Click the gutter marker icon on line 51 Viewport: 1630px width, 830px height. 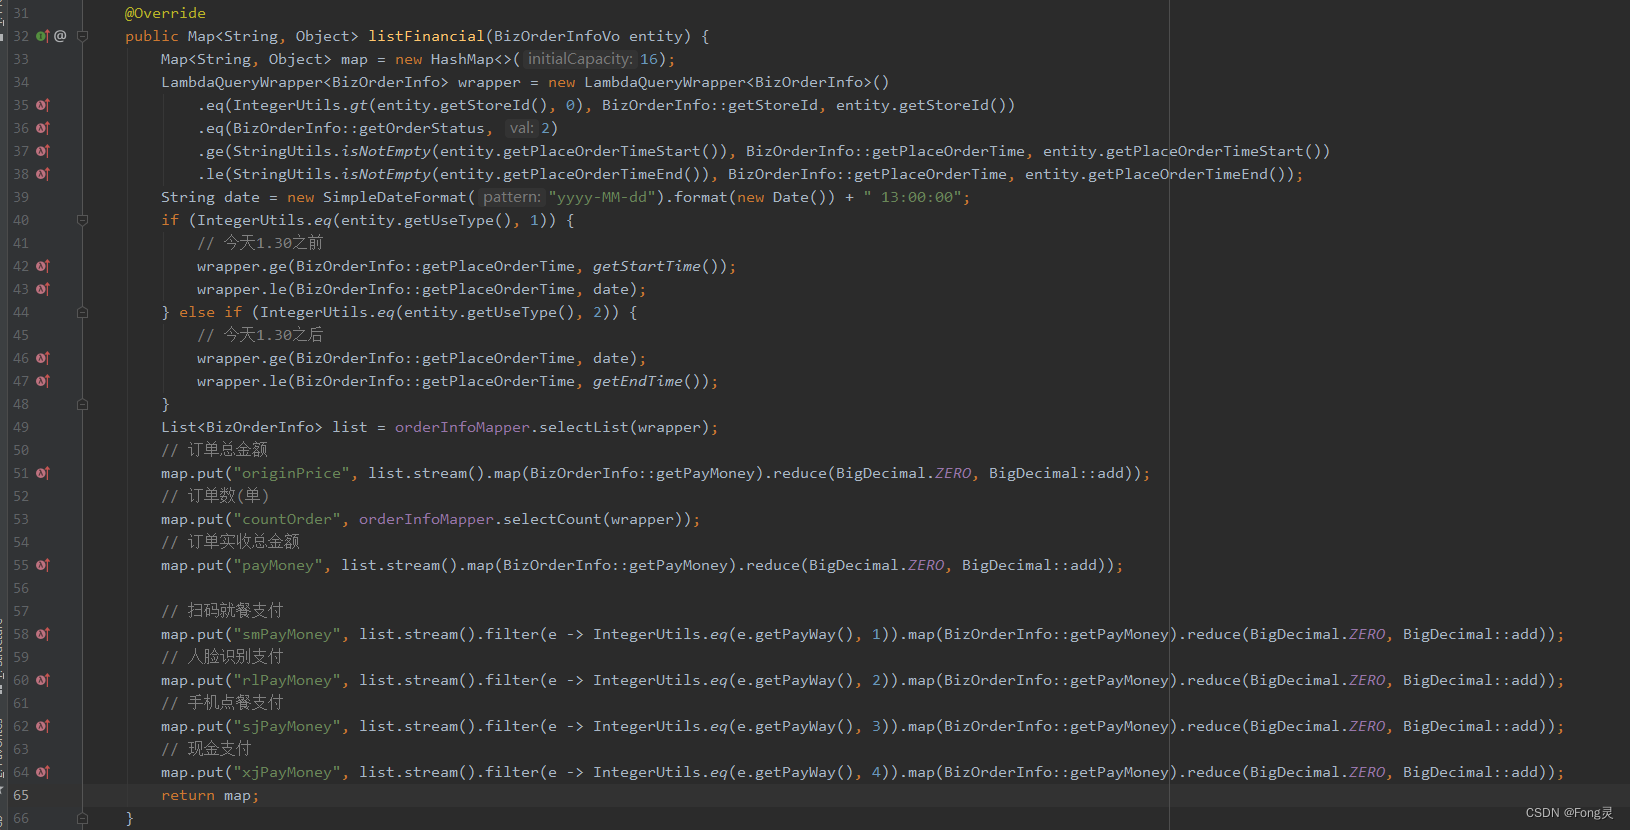(43, 473)
